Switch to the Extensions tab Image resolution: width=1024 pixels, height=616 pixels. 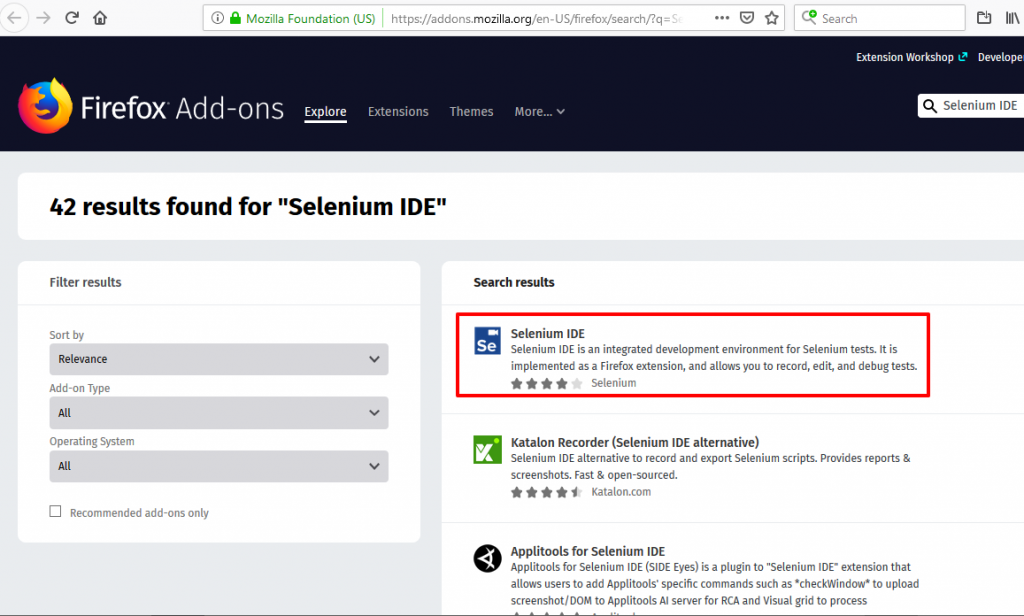398,112
